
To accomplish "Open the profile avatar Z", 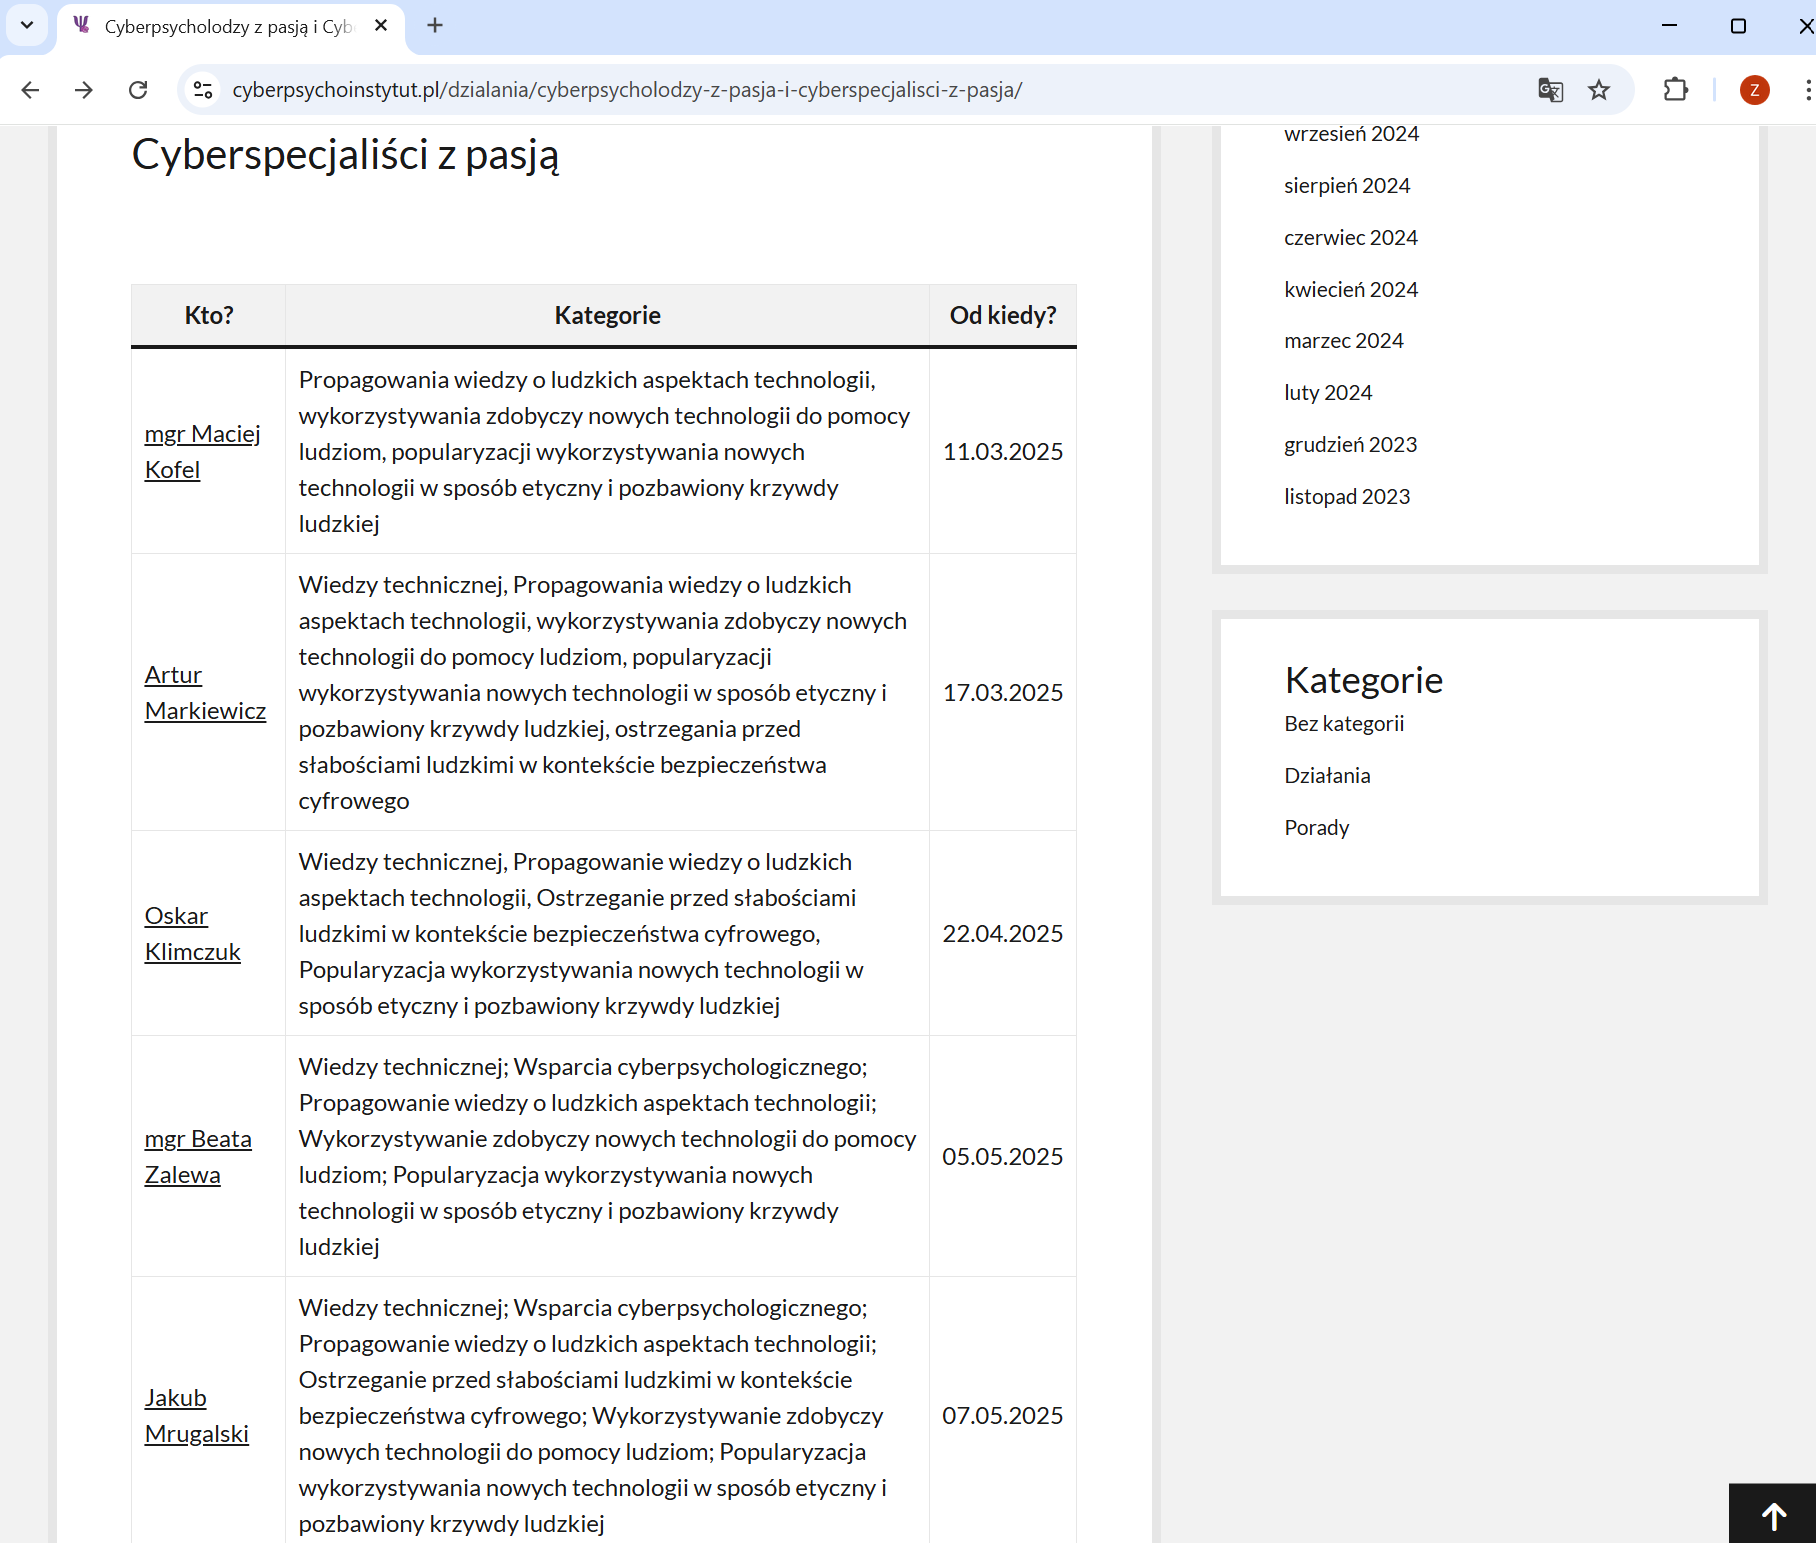I will [x=1754, y=90].
